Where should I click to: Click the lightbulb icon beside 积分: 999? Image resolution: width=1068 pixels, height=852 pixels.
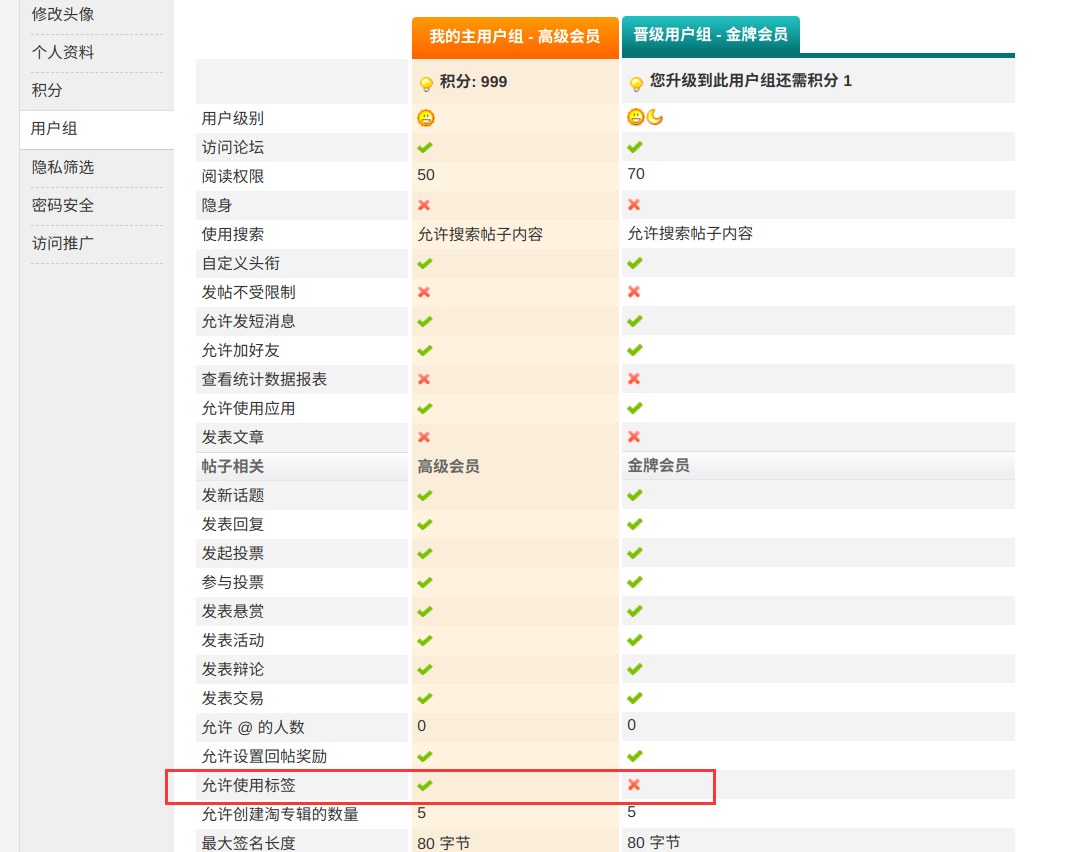pyautogui.click(x=426, y=84)
